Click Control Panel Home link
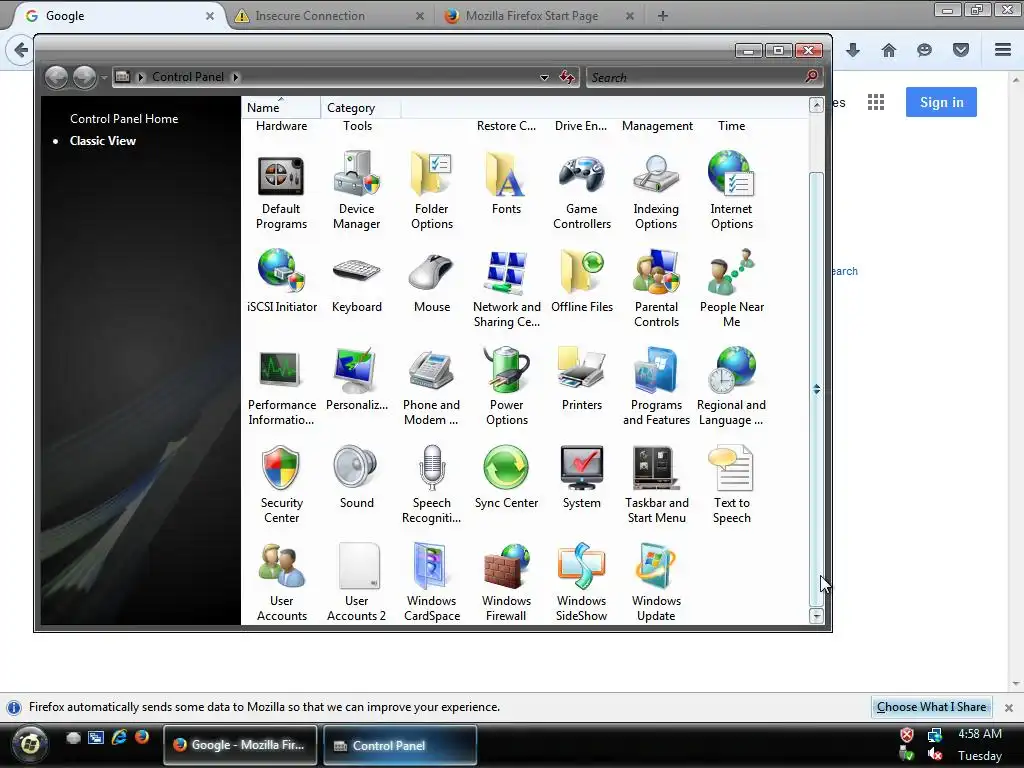Viewport: 1024px width, 768px height. pyautogui.click(x=124, y=119)
